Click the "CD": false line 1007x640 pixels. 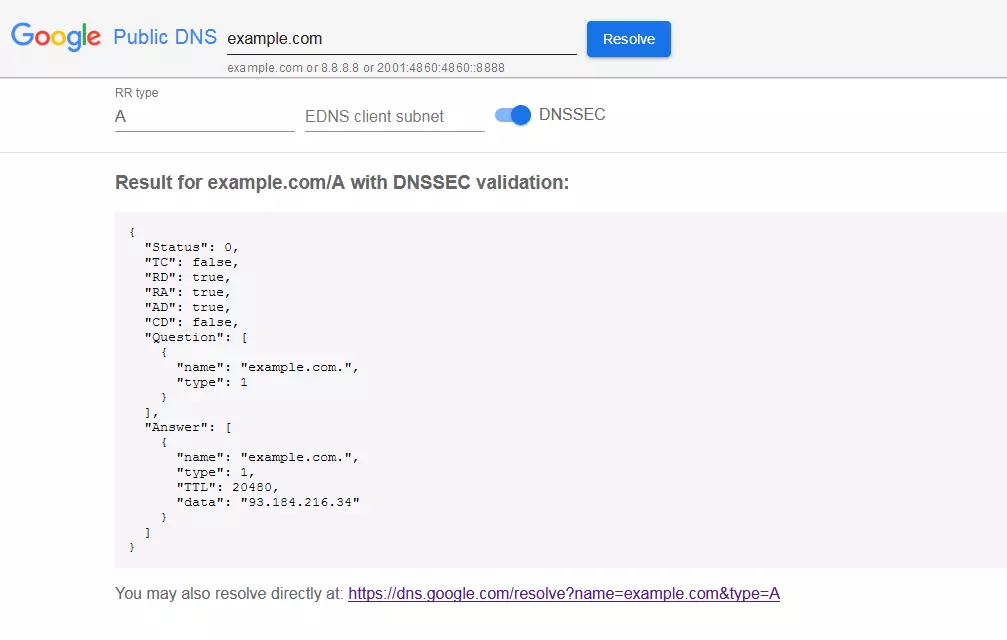point(191,322)
